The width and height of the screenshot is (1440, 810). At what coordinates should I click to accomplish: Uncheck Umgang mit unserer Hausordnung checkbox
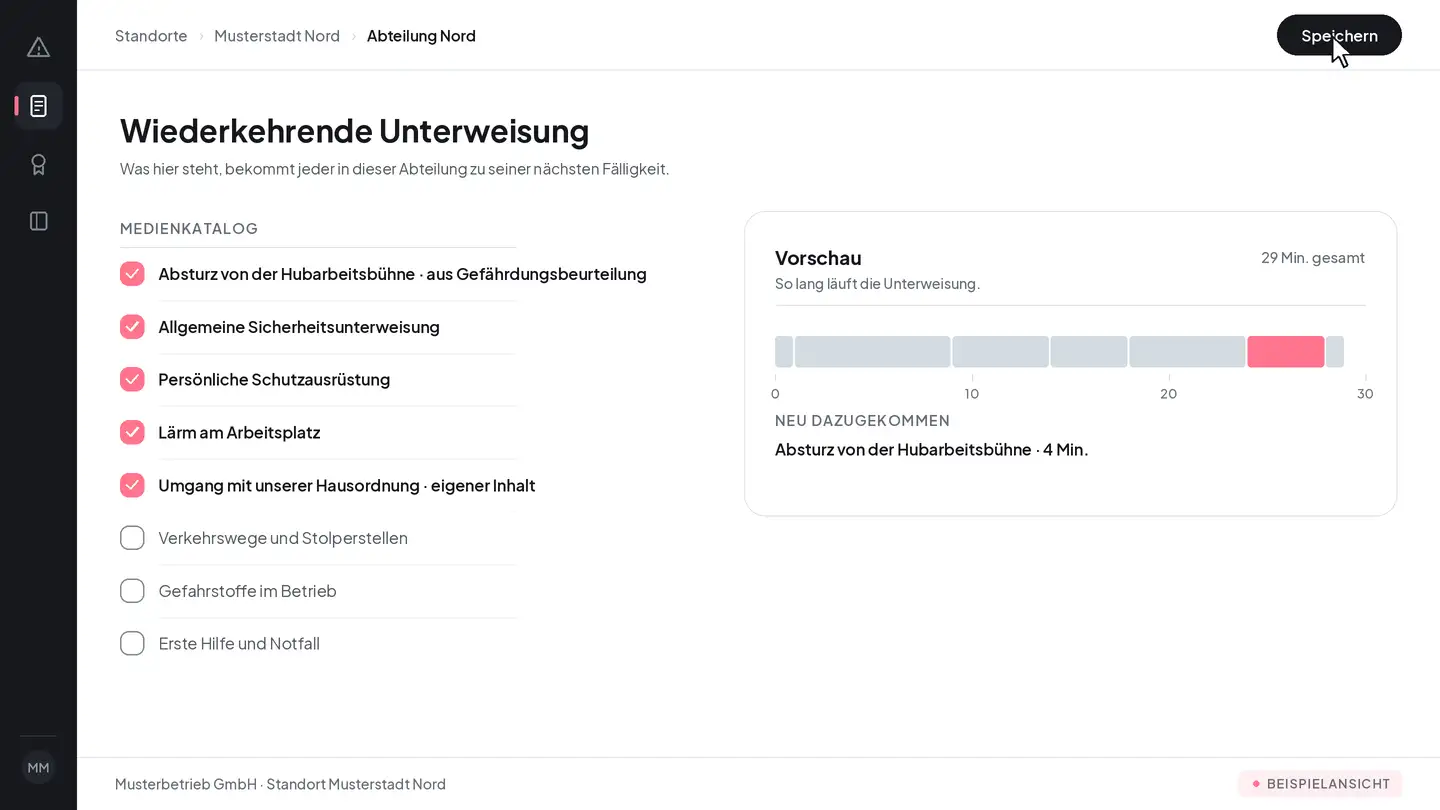132,485
